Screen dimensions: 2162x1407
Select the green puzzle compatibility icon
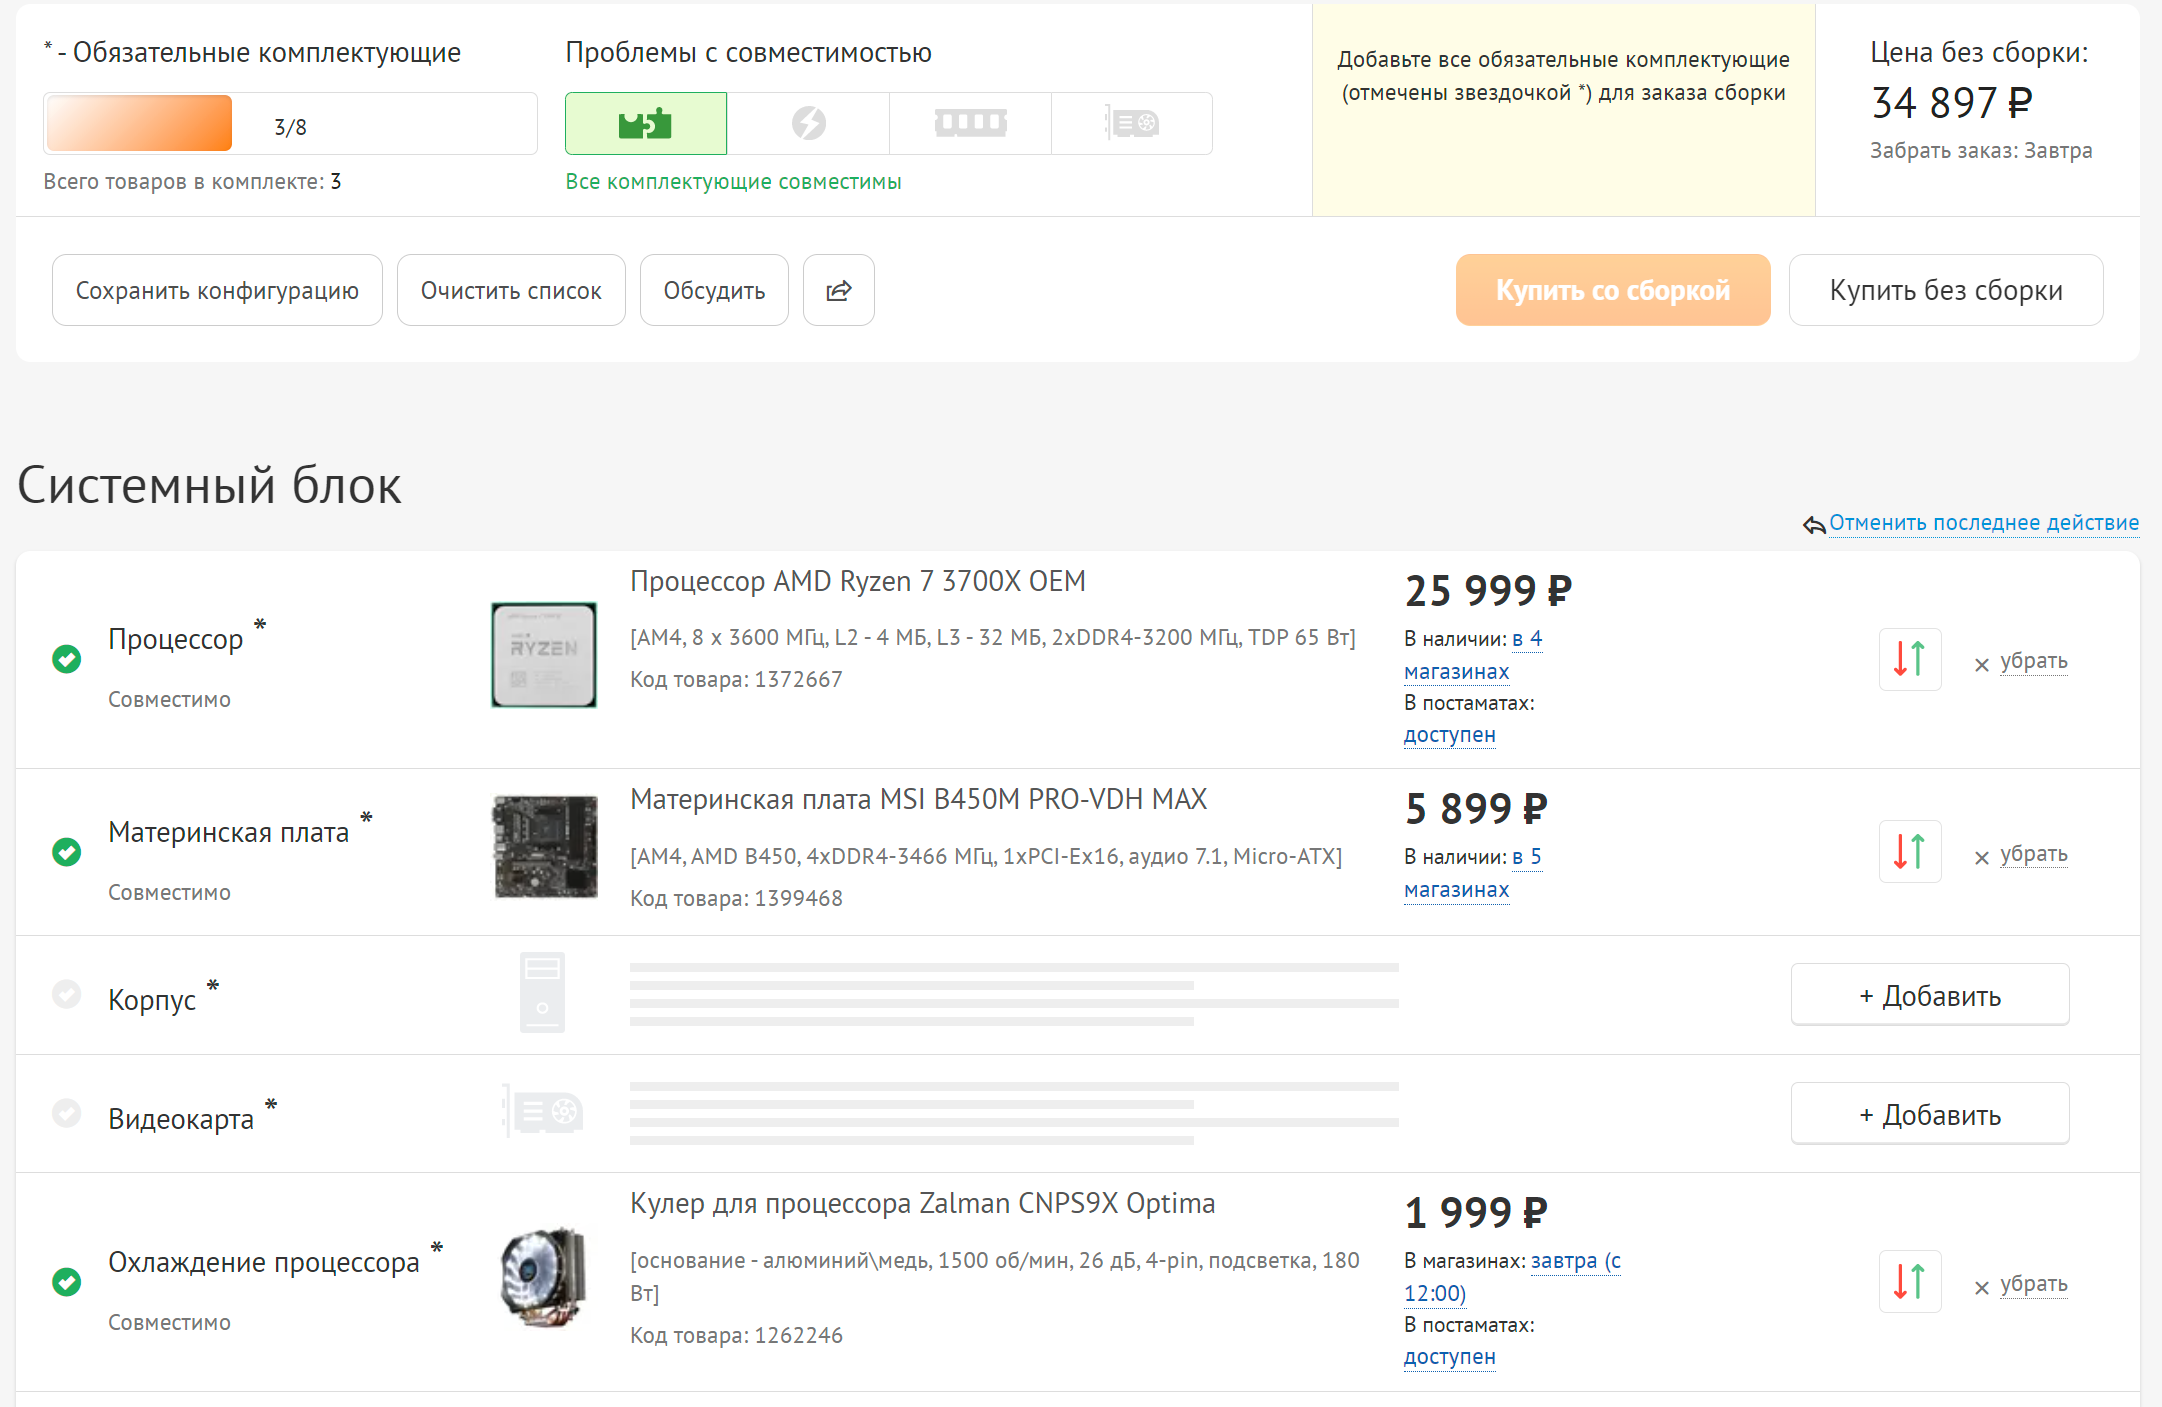(x=645, y=123)
